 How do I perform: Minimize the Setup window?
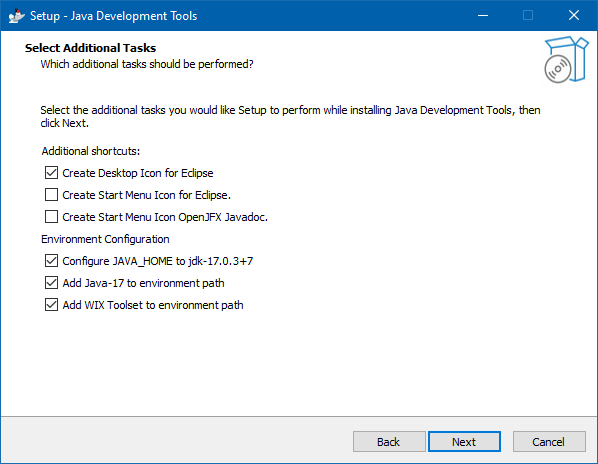pyautogui.click(x=483, y=16)
